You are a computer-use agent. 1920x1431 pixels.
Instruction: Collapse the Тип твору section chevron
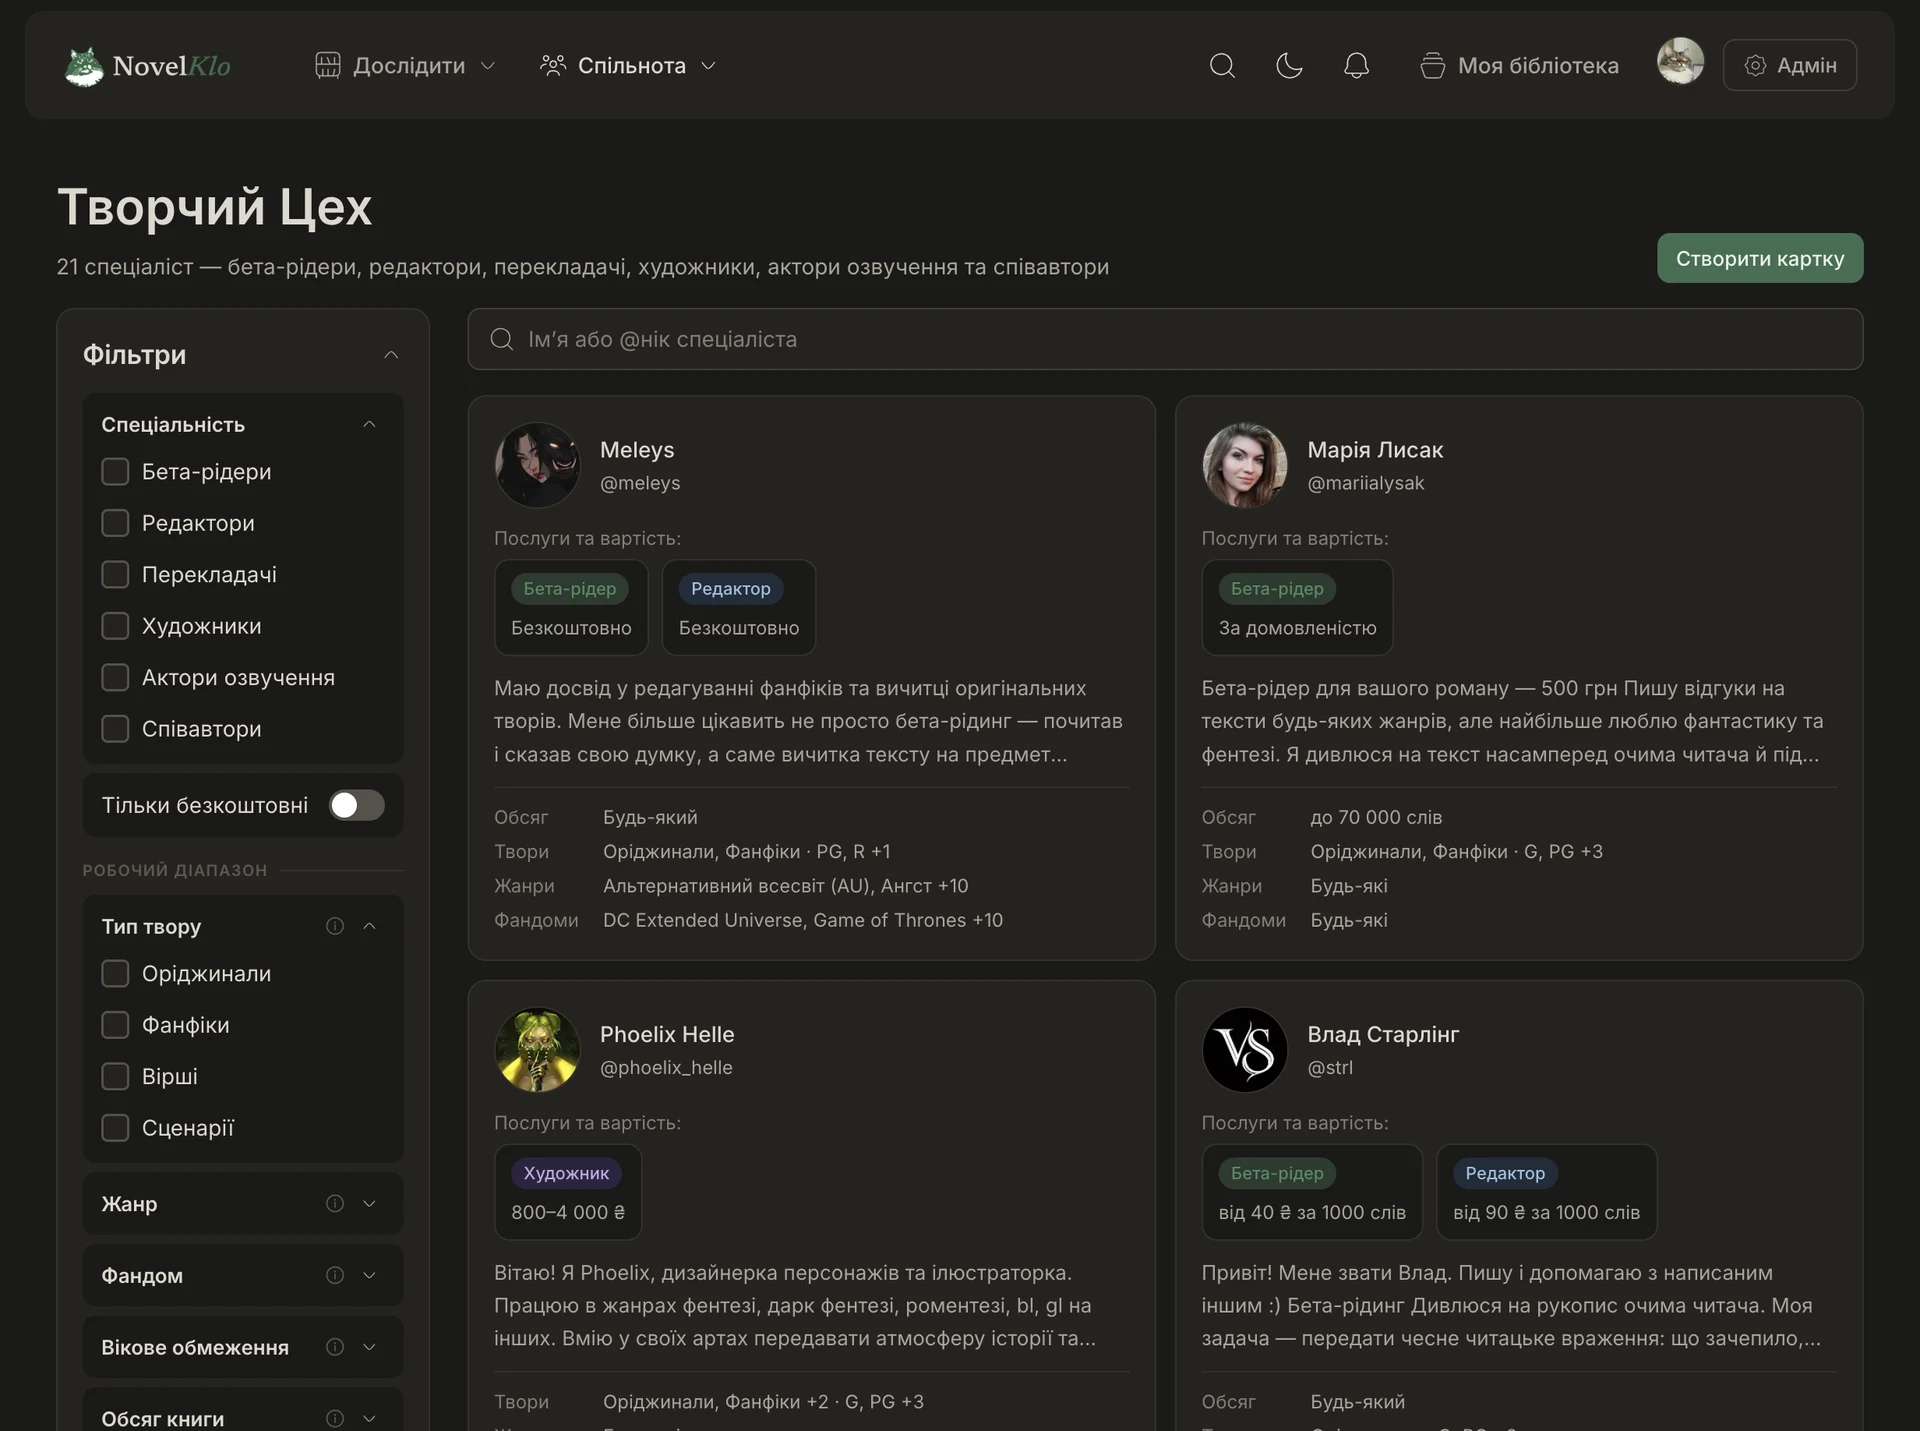(369, 926)
